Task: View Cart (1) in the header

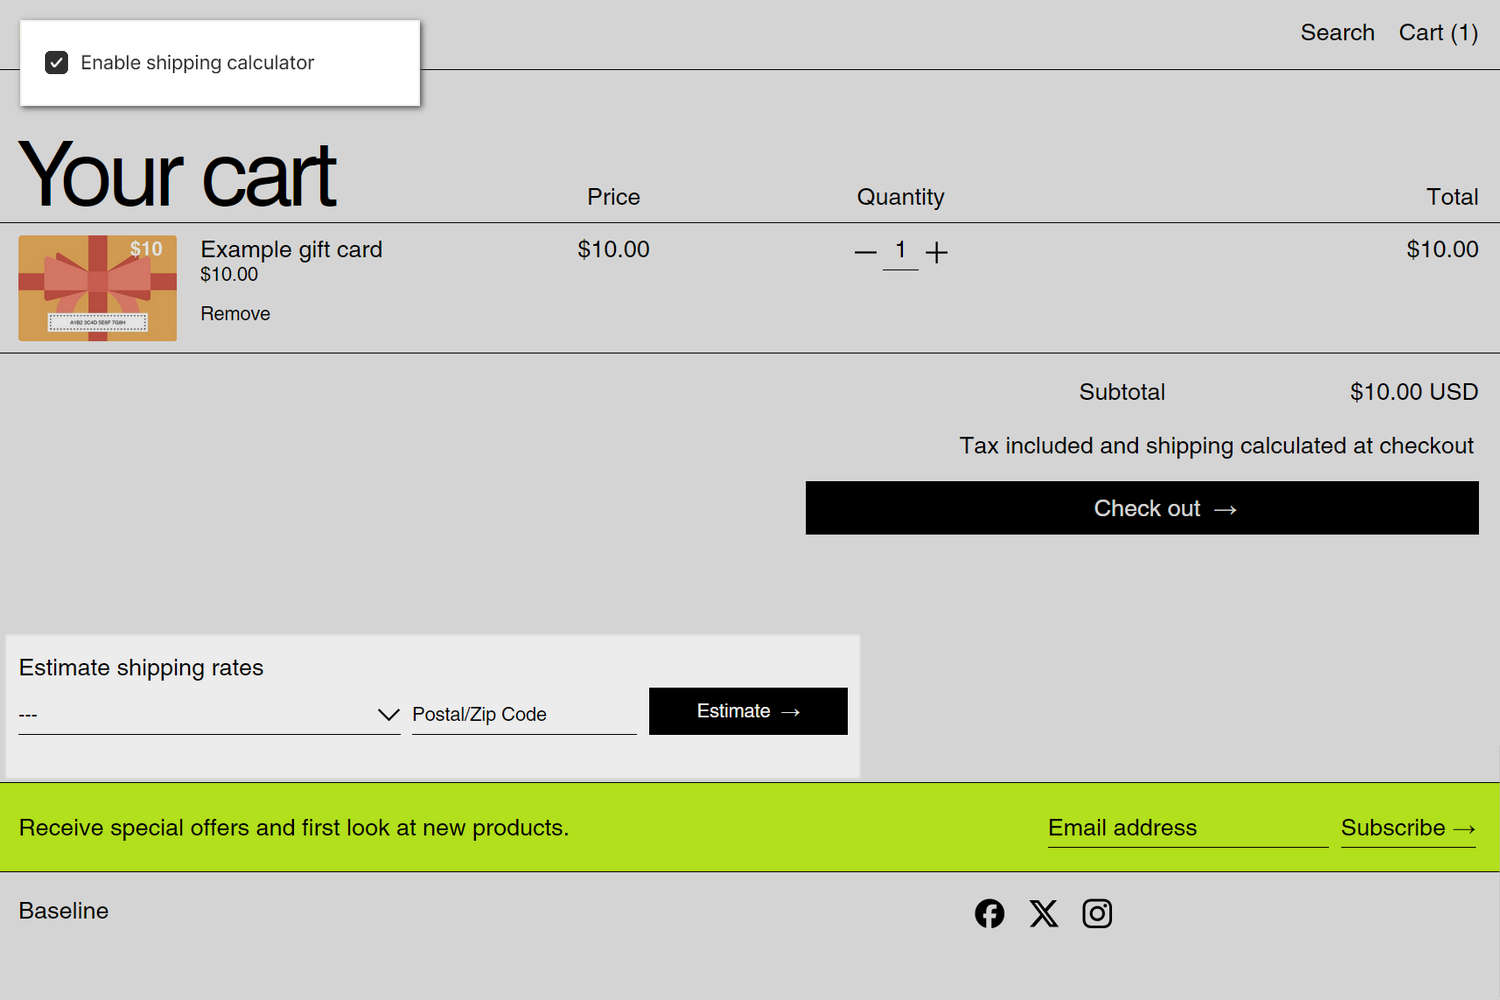Action: point(1437,32)
